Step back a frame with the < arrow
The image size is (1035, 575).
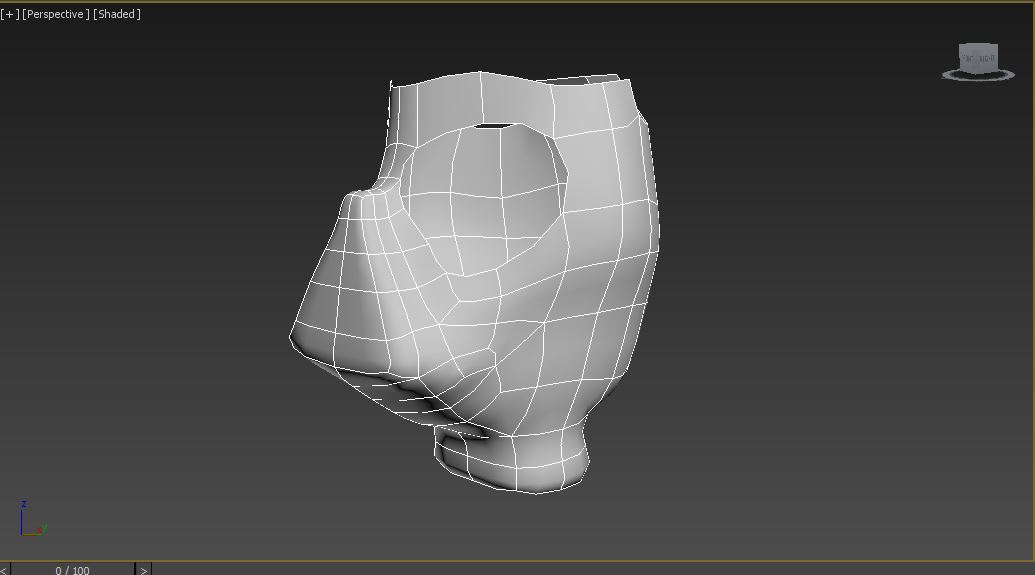point(4,570)
